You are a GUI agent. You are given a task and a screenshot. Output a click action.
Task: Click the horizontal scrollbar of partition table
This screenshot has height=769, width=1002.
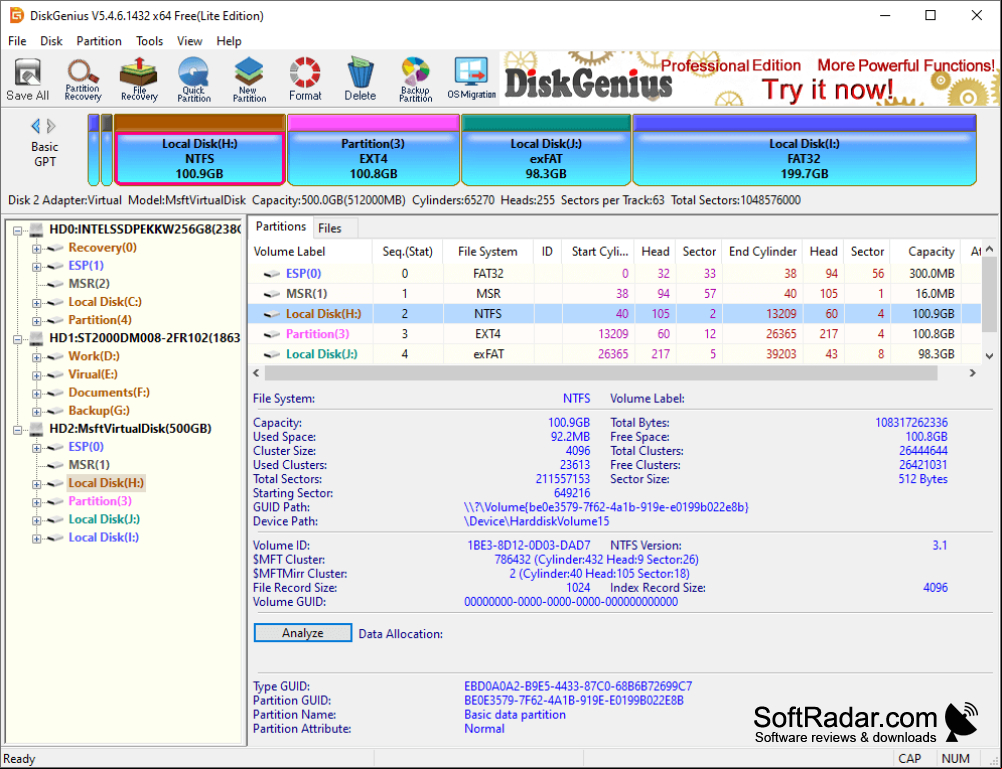[601, 373]
